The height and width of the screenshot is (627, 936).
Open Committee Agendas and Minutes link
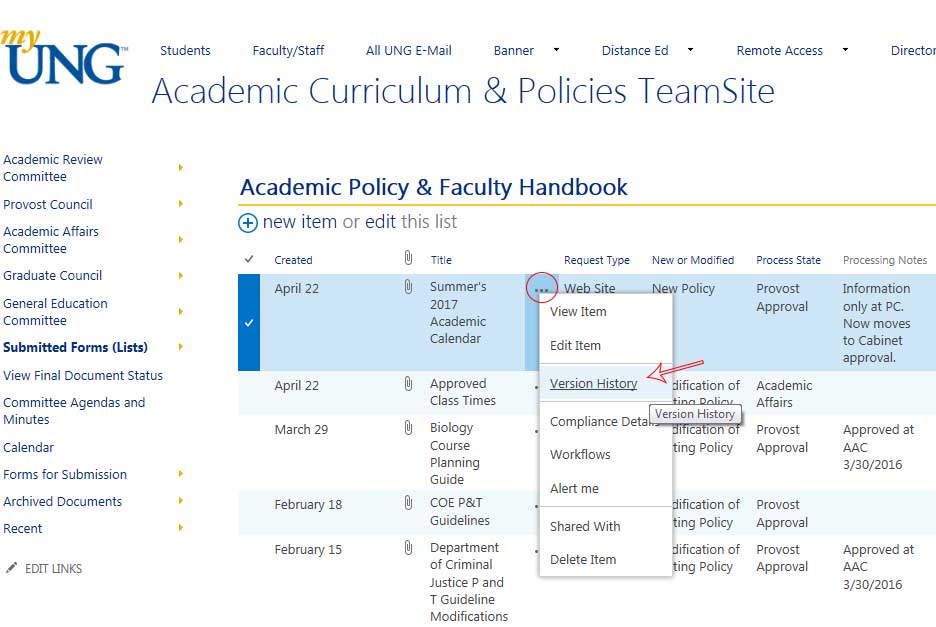click(74, 411)
